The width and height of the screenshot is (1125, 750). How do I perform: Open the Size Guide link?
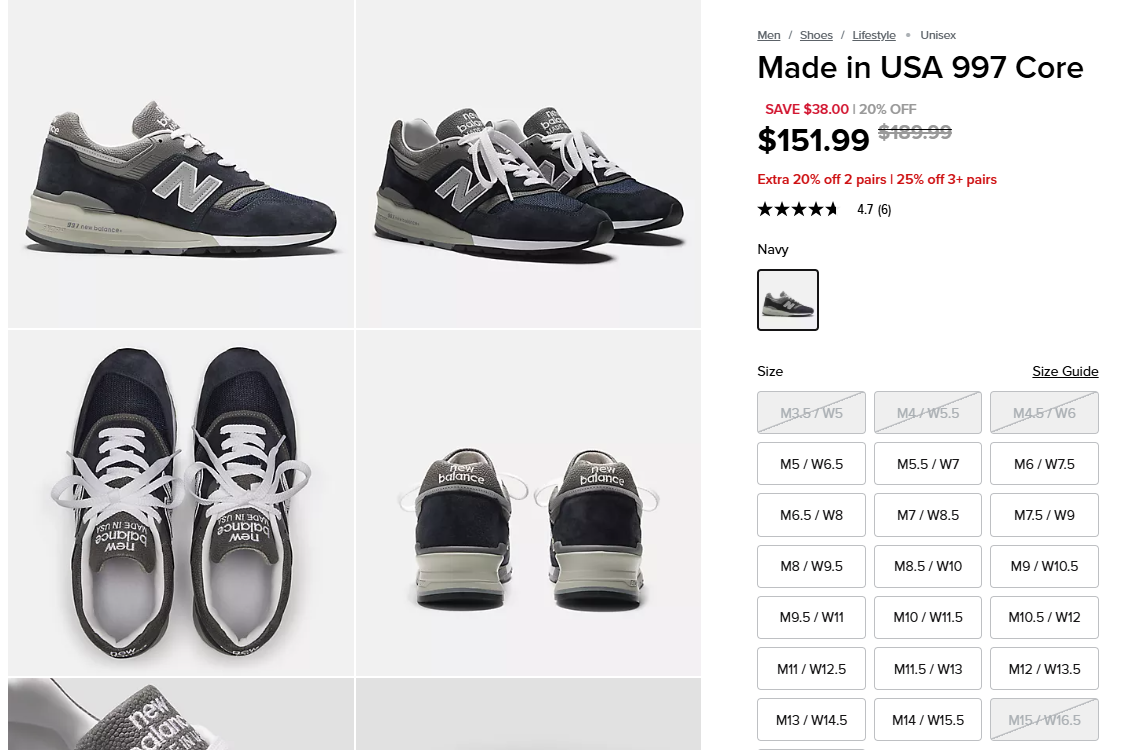click(1065, 371)
